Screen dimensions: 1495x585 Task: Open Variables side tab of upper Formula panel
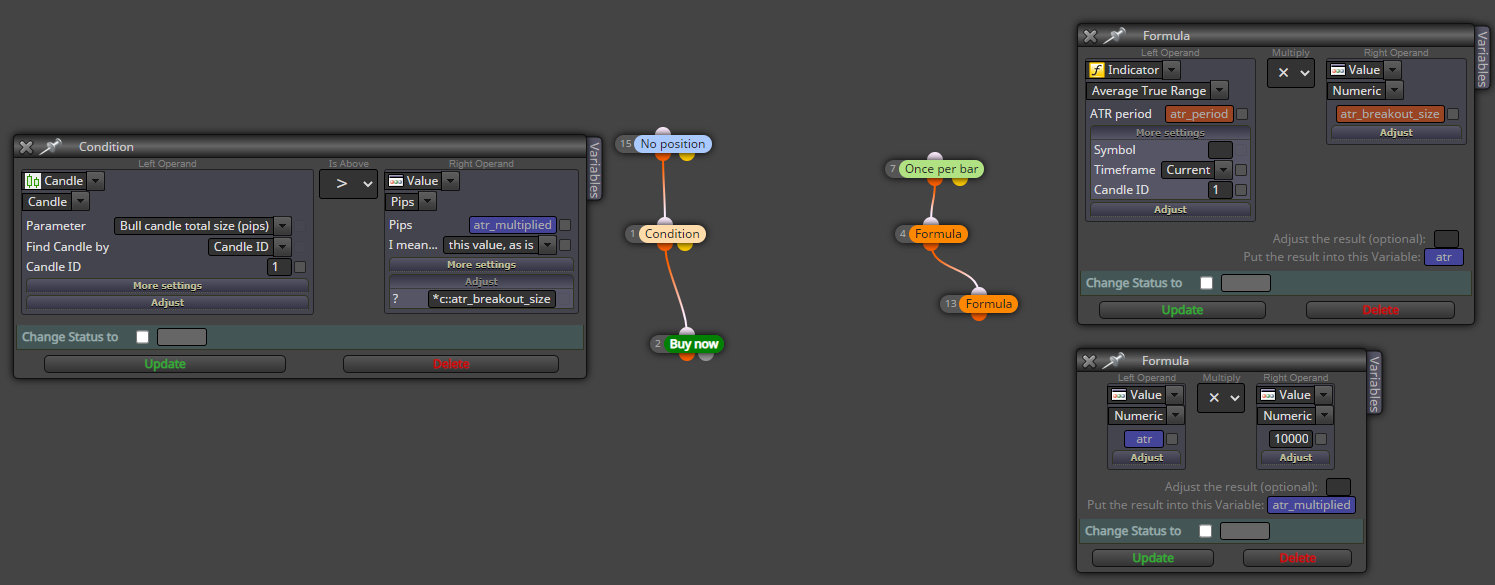click(x=1483, y=58)
